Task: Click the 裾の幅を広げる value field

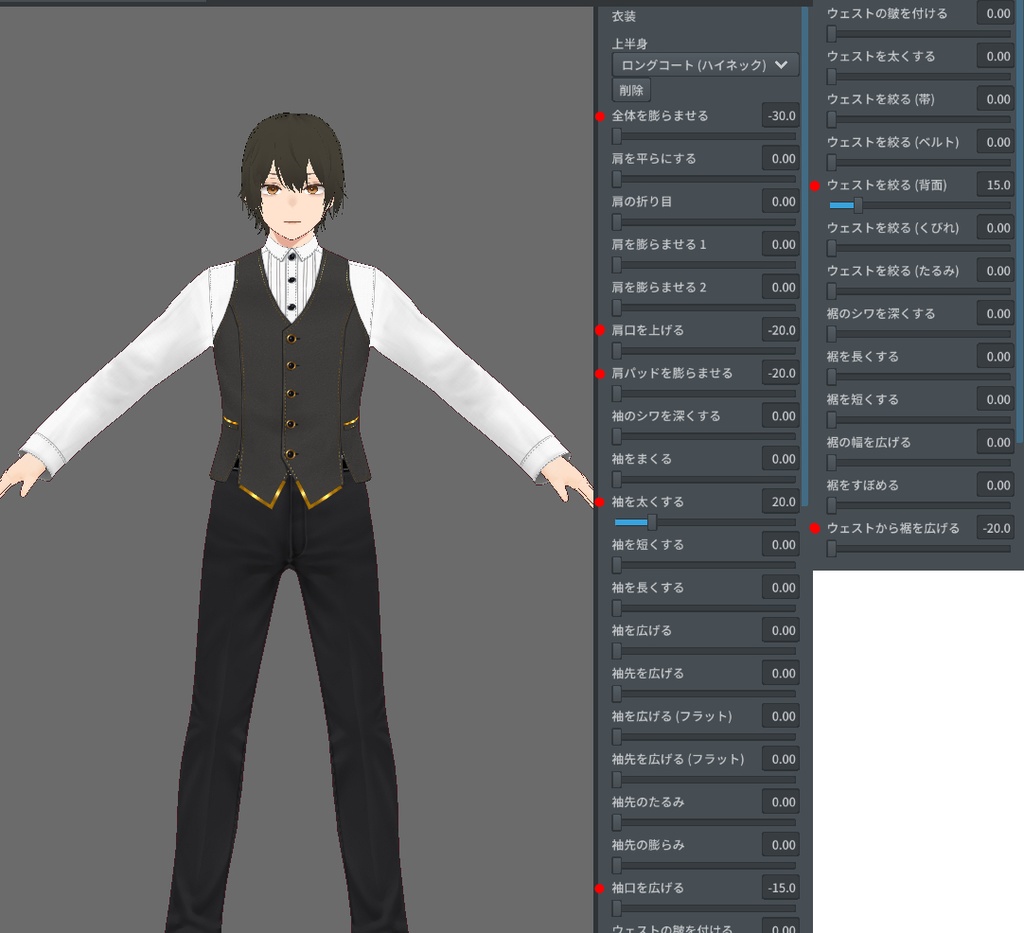Action: point(995,442)
